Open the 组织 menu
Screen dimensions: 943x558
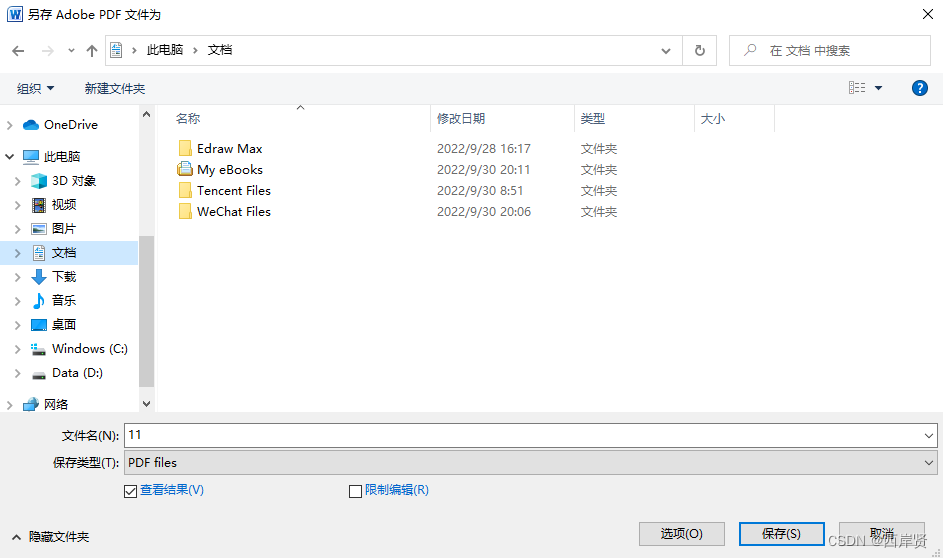point(35,88)
